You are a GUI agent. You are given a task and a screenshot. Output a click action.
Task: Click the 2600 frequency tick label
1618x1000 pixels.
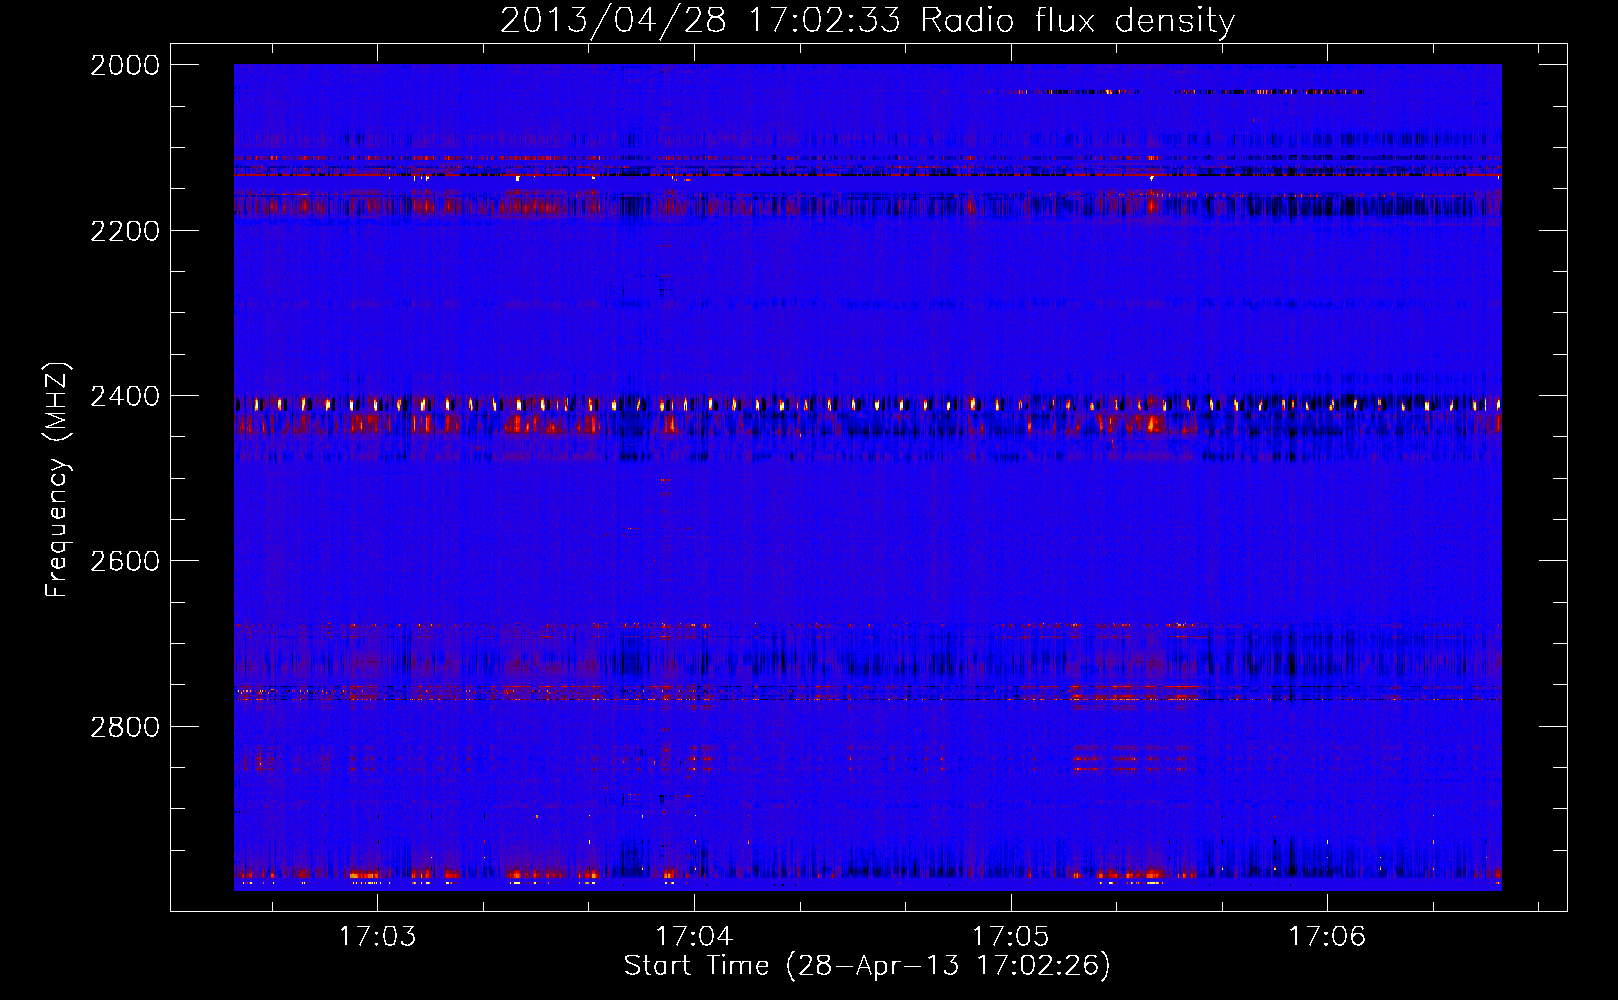(x=125, y=561)
